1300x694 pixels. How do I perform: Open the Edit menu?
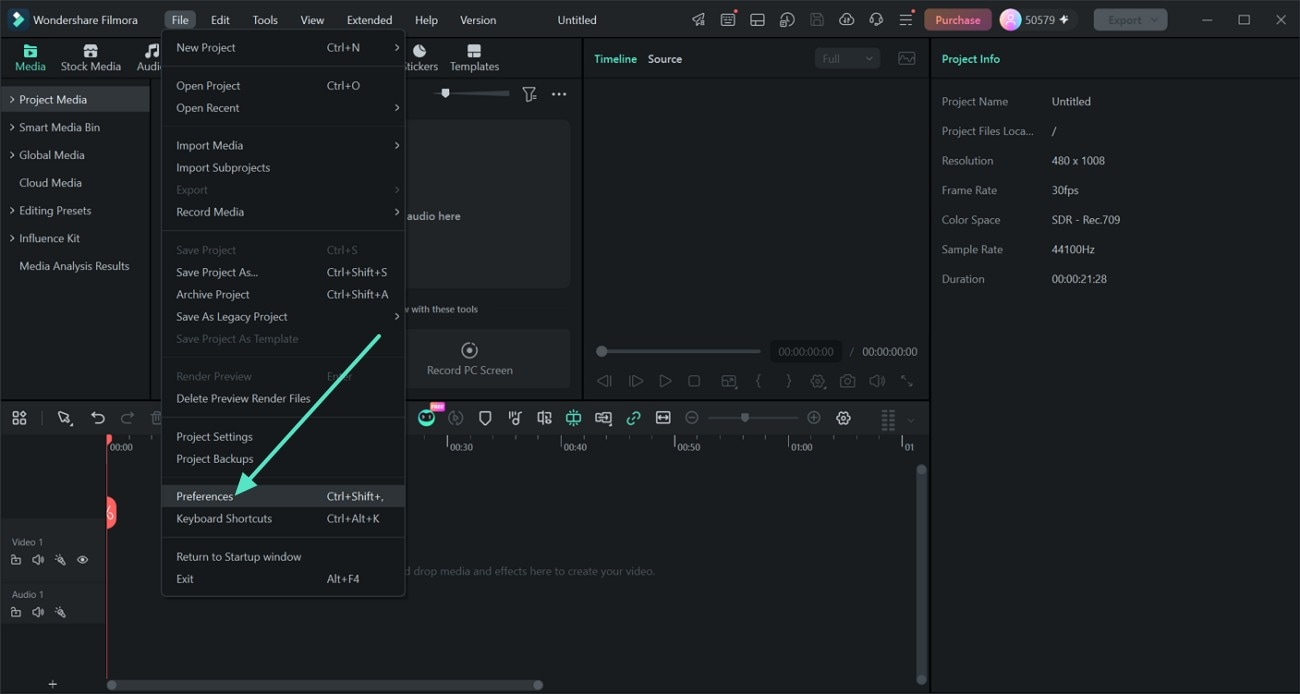point(220,20)
